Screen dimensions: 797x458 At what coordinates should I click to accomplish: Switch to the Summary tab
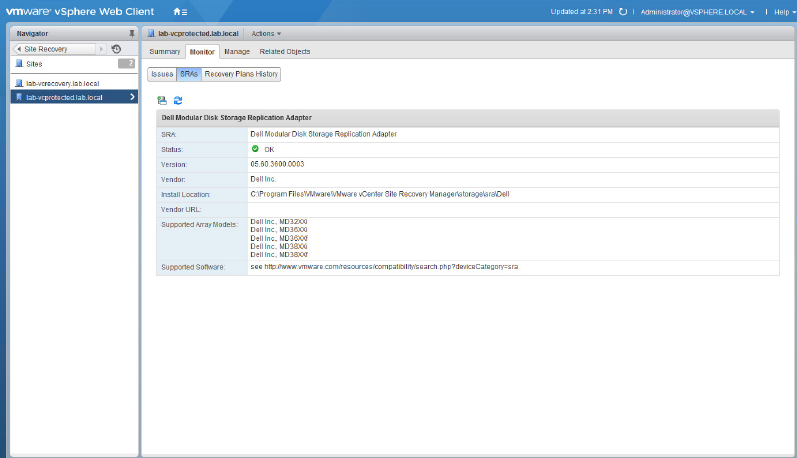[165, 51]
